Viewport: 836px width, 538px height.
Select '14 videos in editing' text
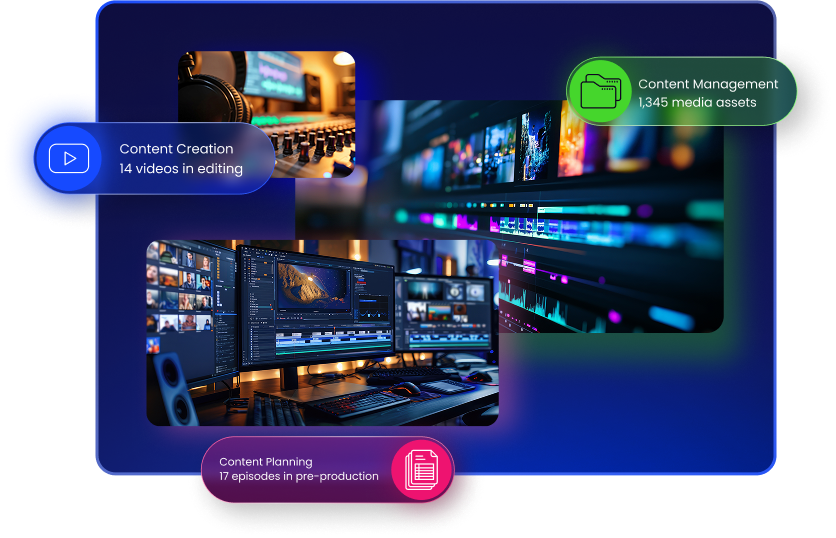pyautogui.click(x=181, y=168)
